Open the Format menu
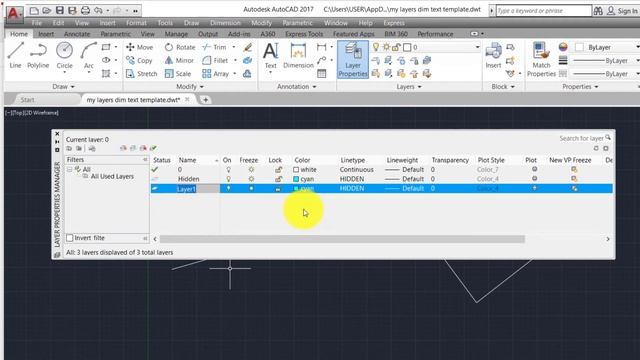Screen dimensions: 640x360 pos(136,23)
